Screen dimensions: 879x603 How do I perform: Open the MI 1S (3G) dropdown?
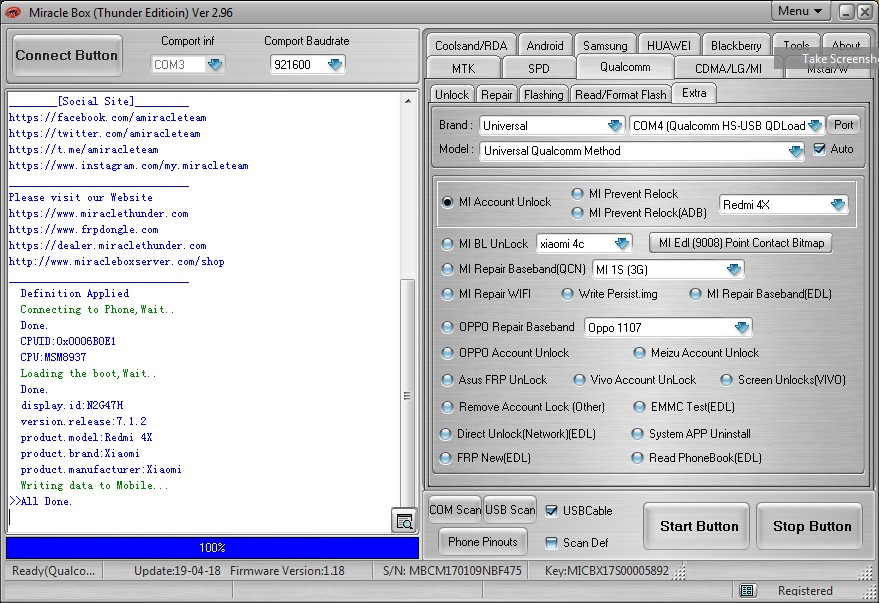pos(734,270)
